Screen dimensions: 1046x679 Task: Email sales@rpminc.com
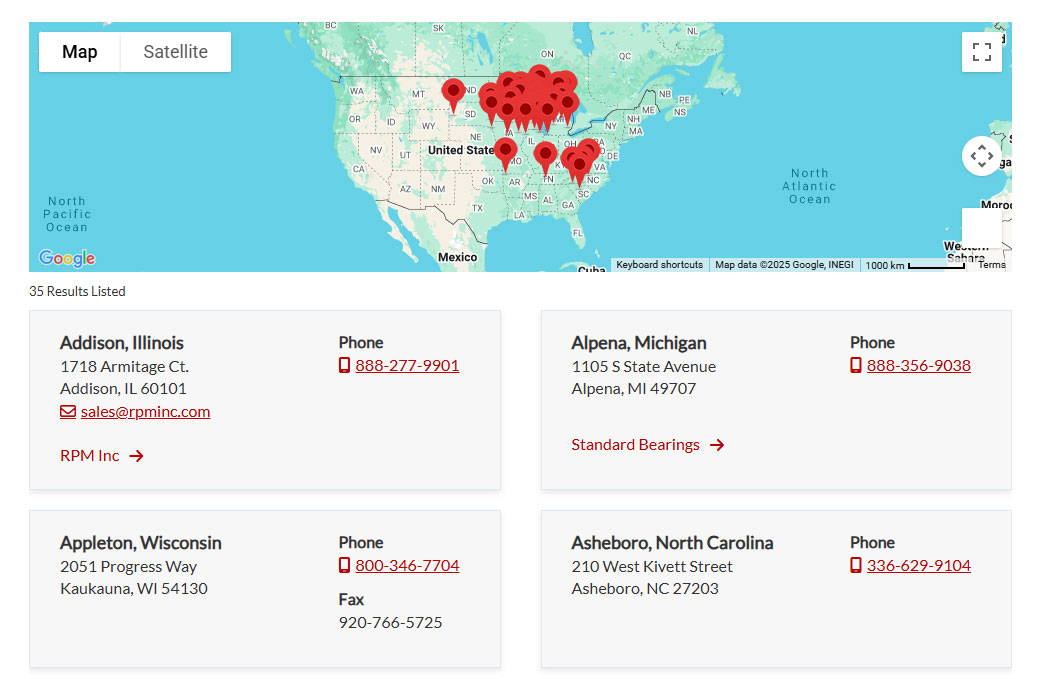coord(145,411)
